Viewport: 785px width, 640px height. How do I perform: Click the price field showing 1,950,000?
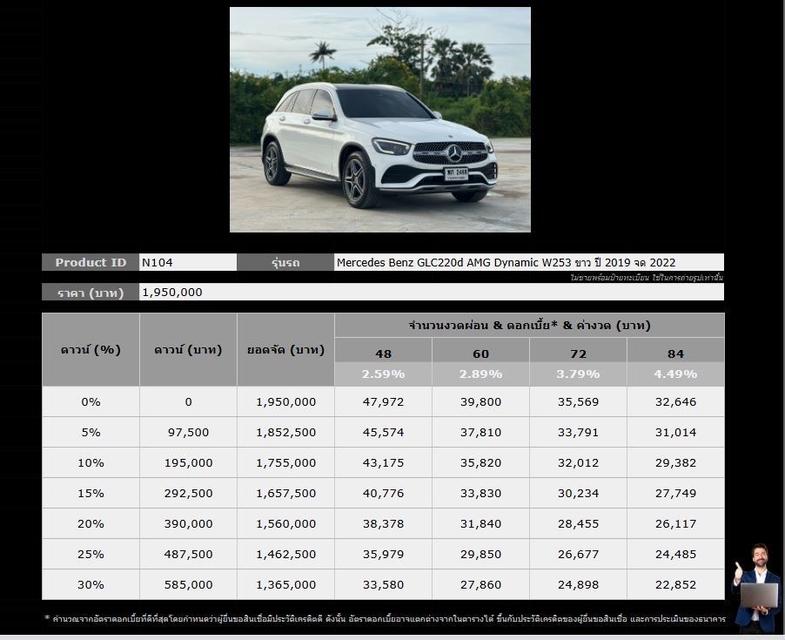pos(430,292)
